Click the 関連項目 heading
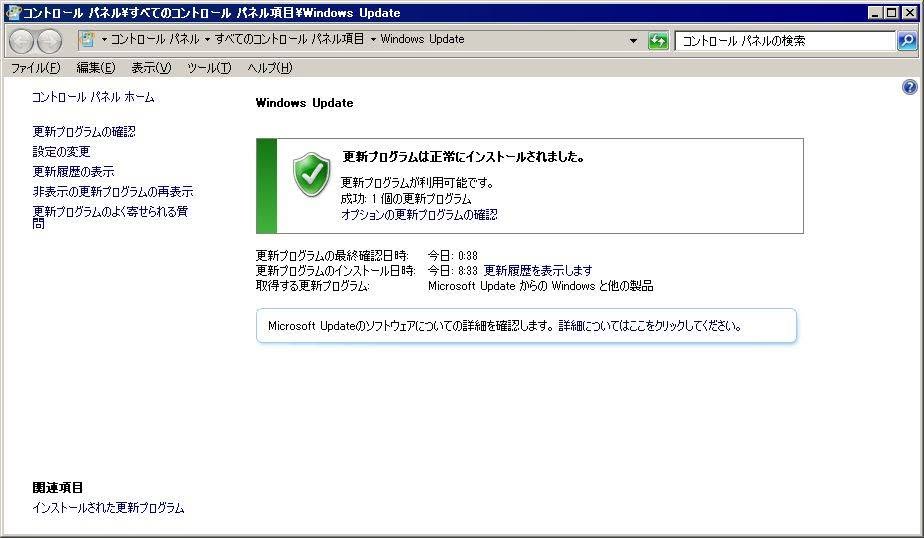Viewport: 924px width, 538px height. [57, 487]
